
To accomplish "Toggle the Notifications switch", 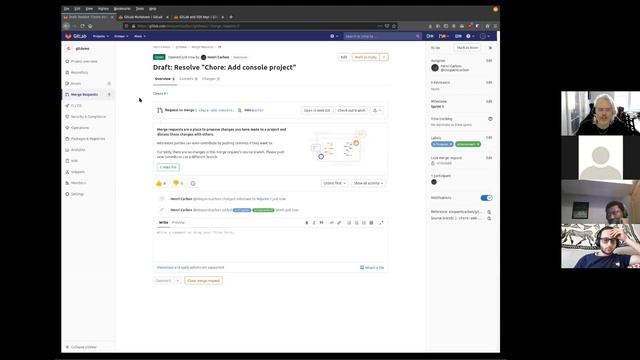I will coord(486,198).
